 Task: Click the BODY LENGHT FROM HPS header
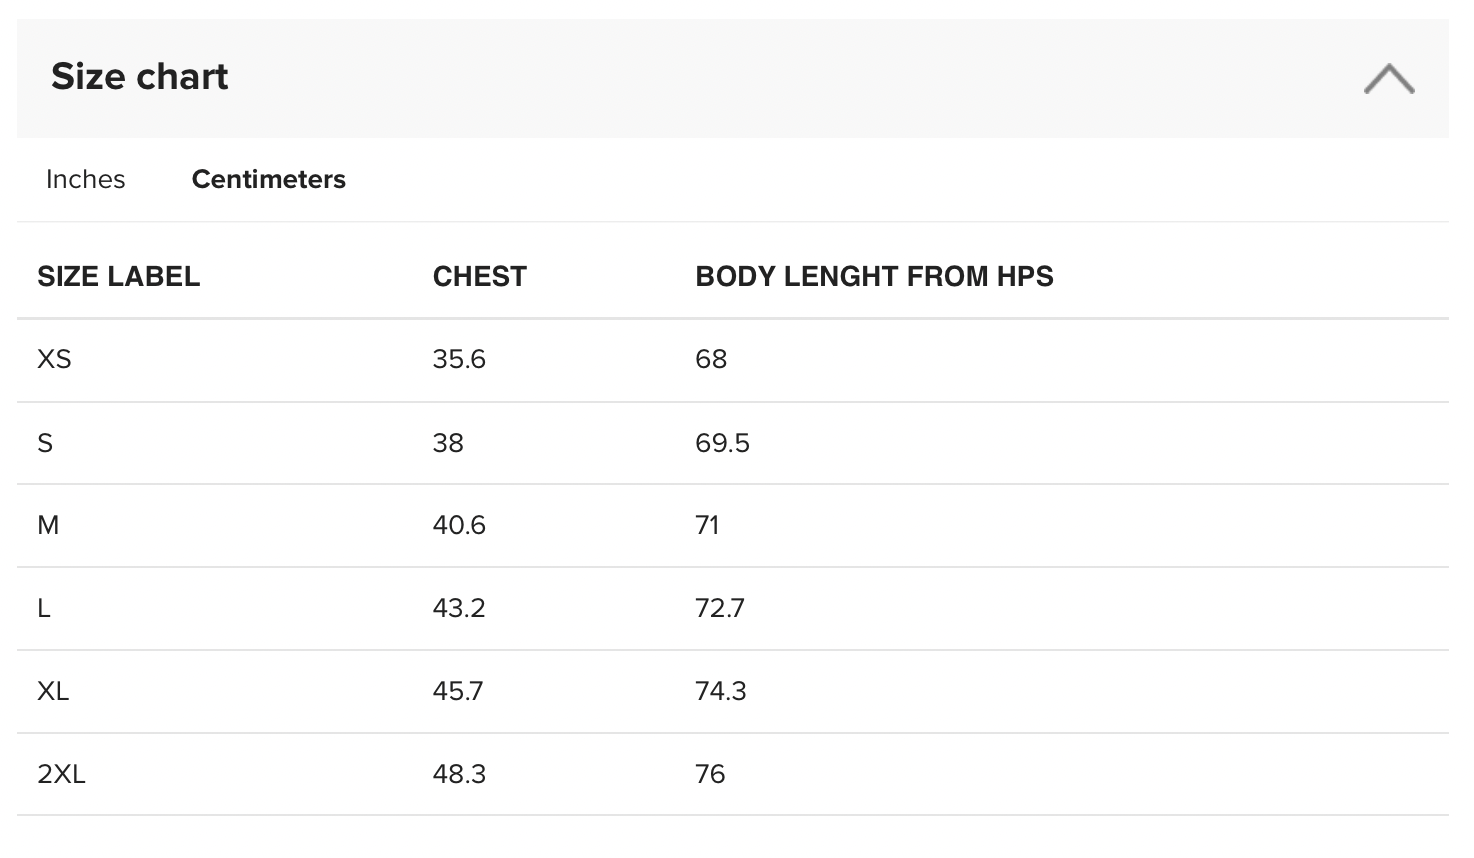point(875,277)
